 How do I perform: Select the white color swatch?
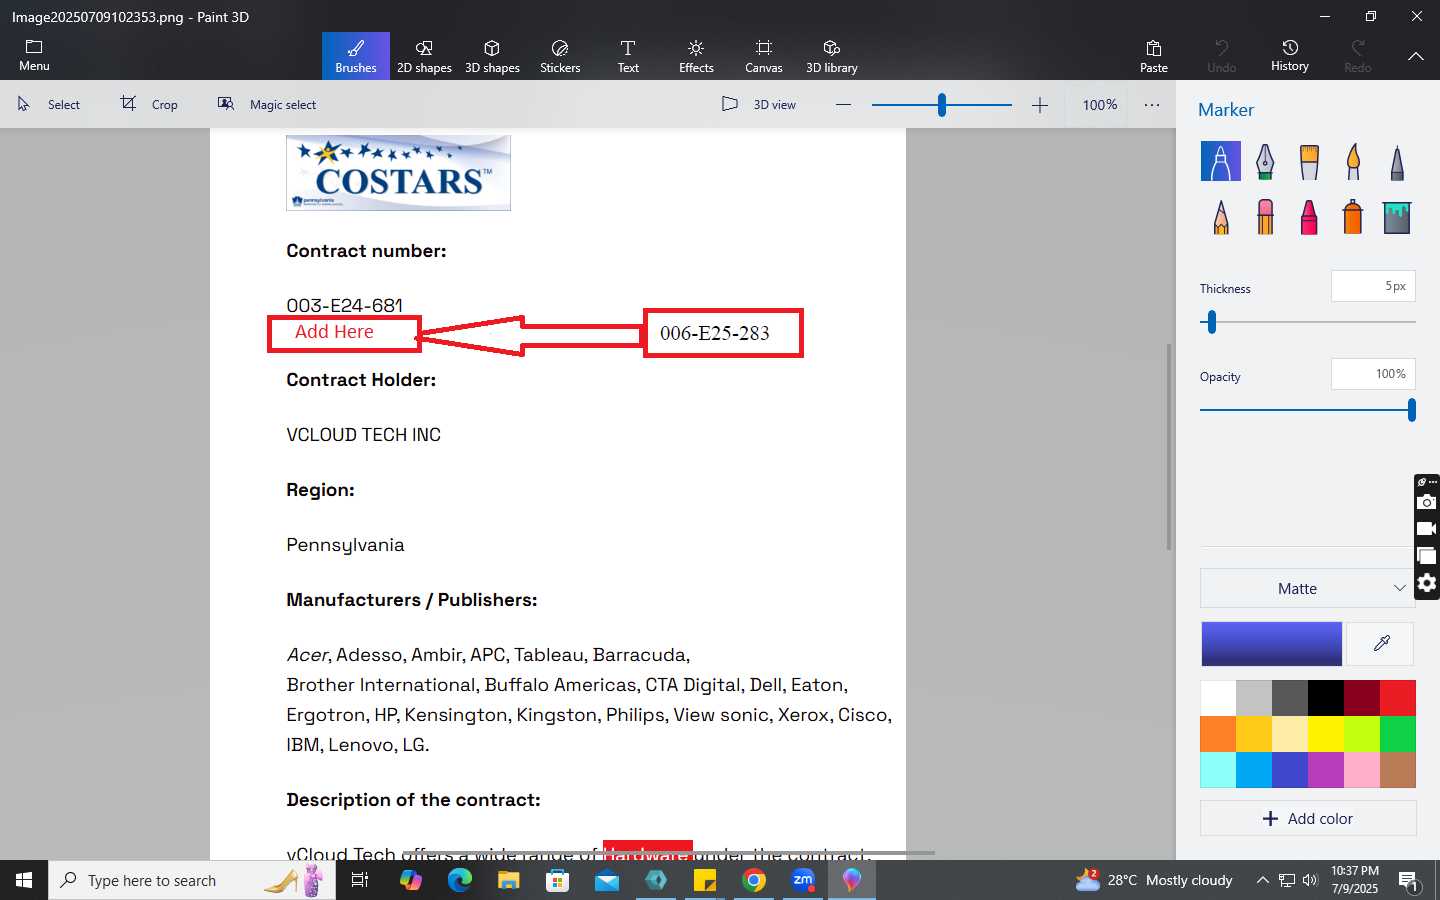click(1218, 698)
